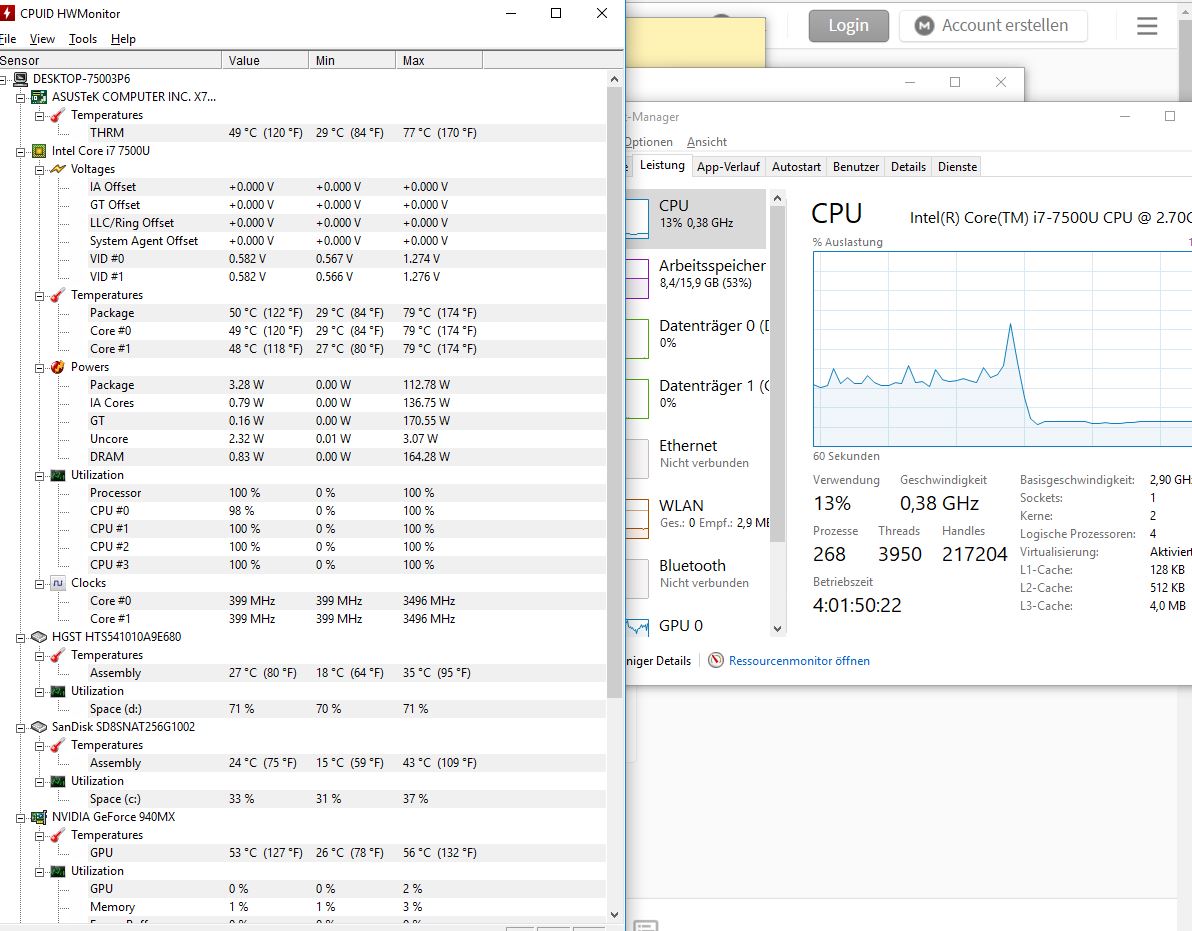1192x931 pixels.
Task: Collapse the Clocks branch
Action: tap(40, 584)
